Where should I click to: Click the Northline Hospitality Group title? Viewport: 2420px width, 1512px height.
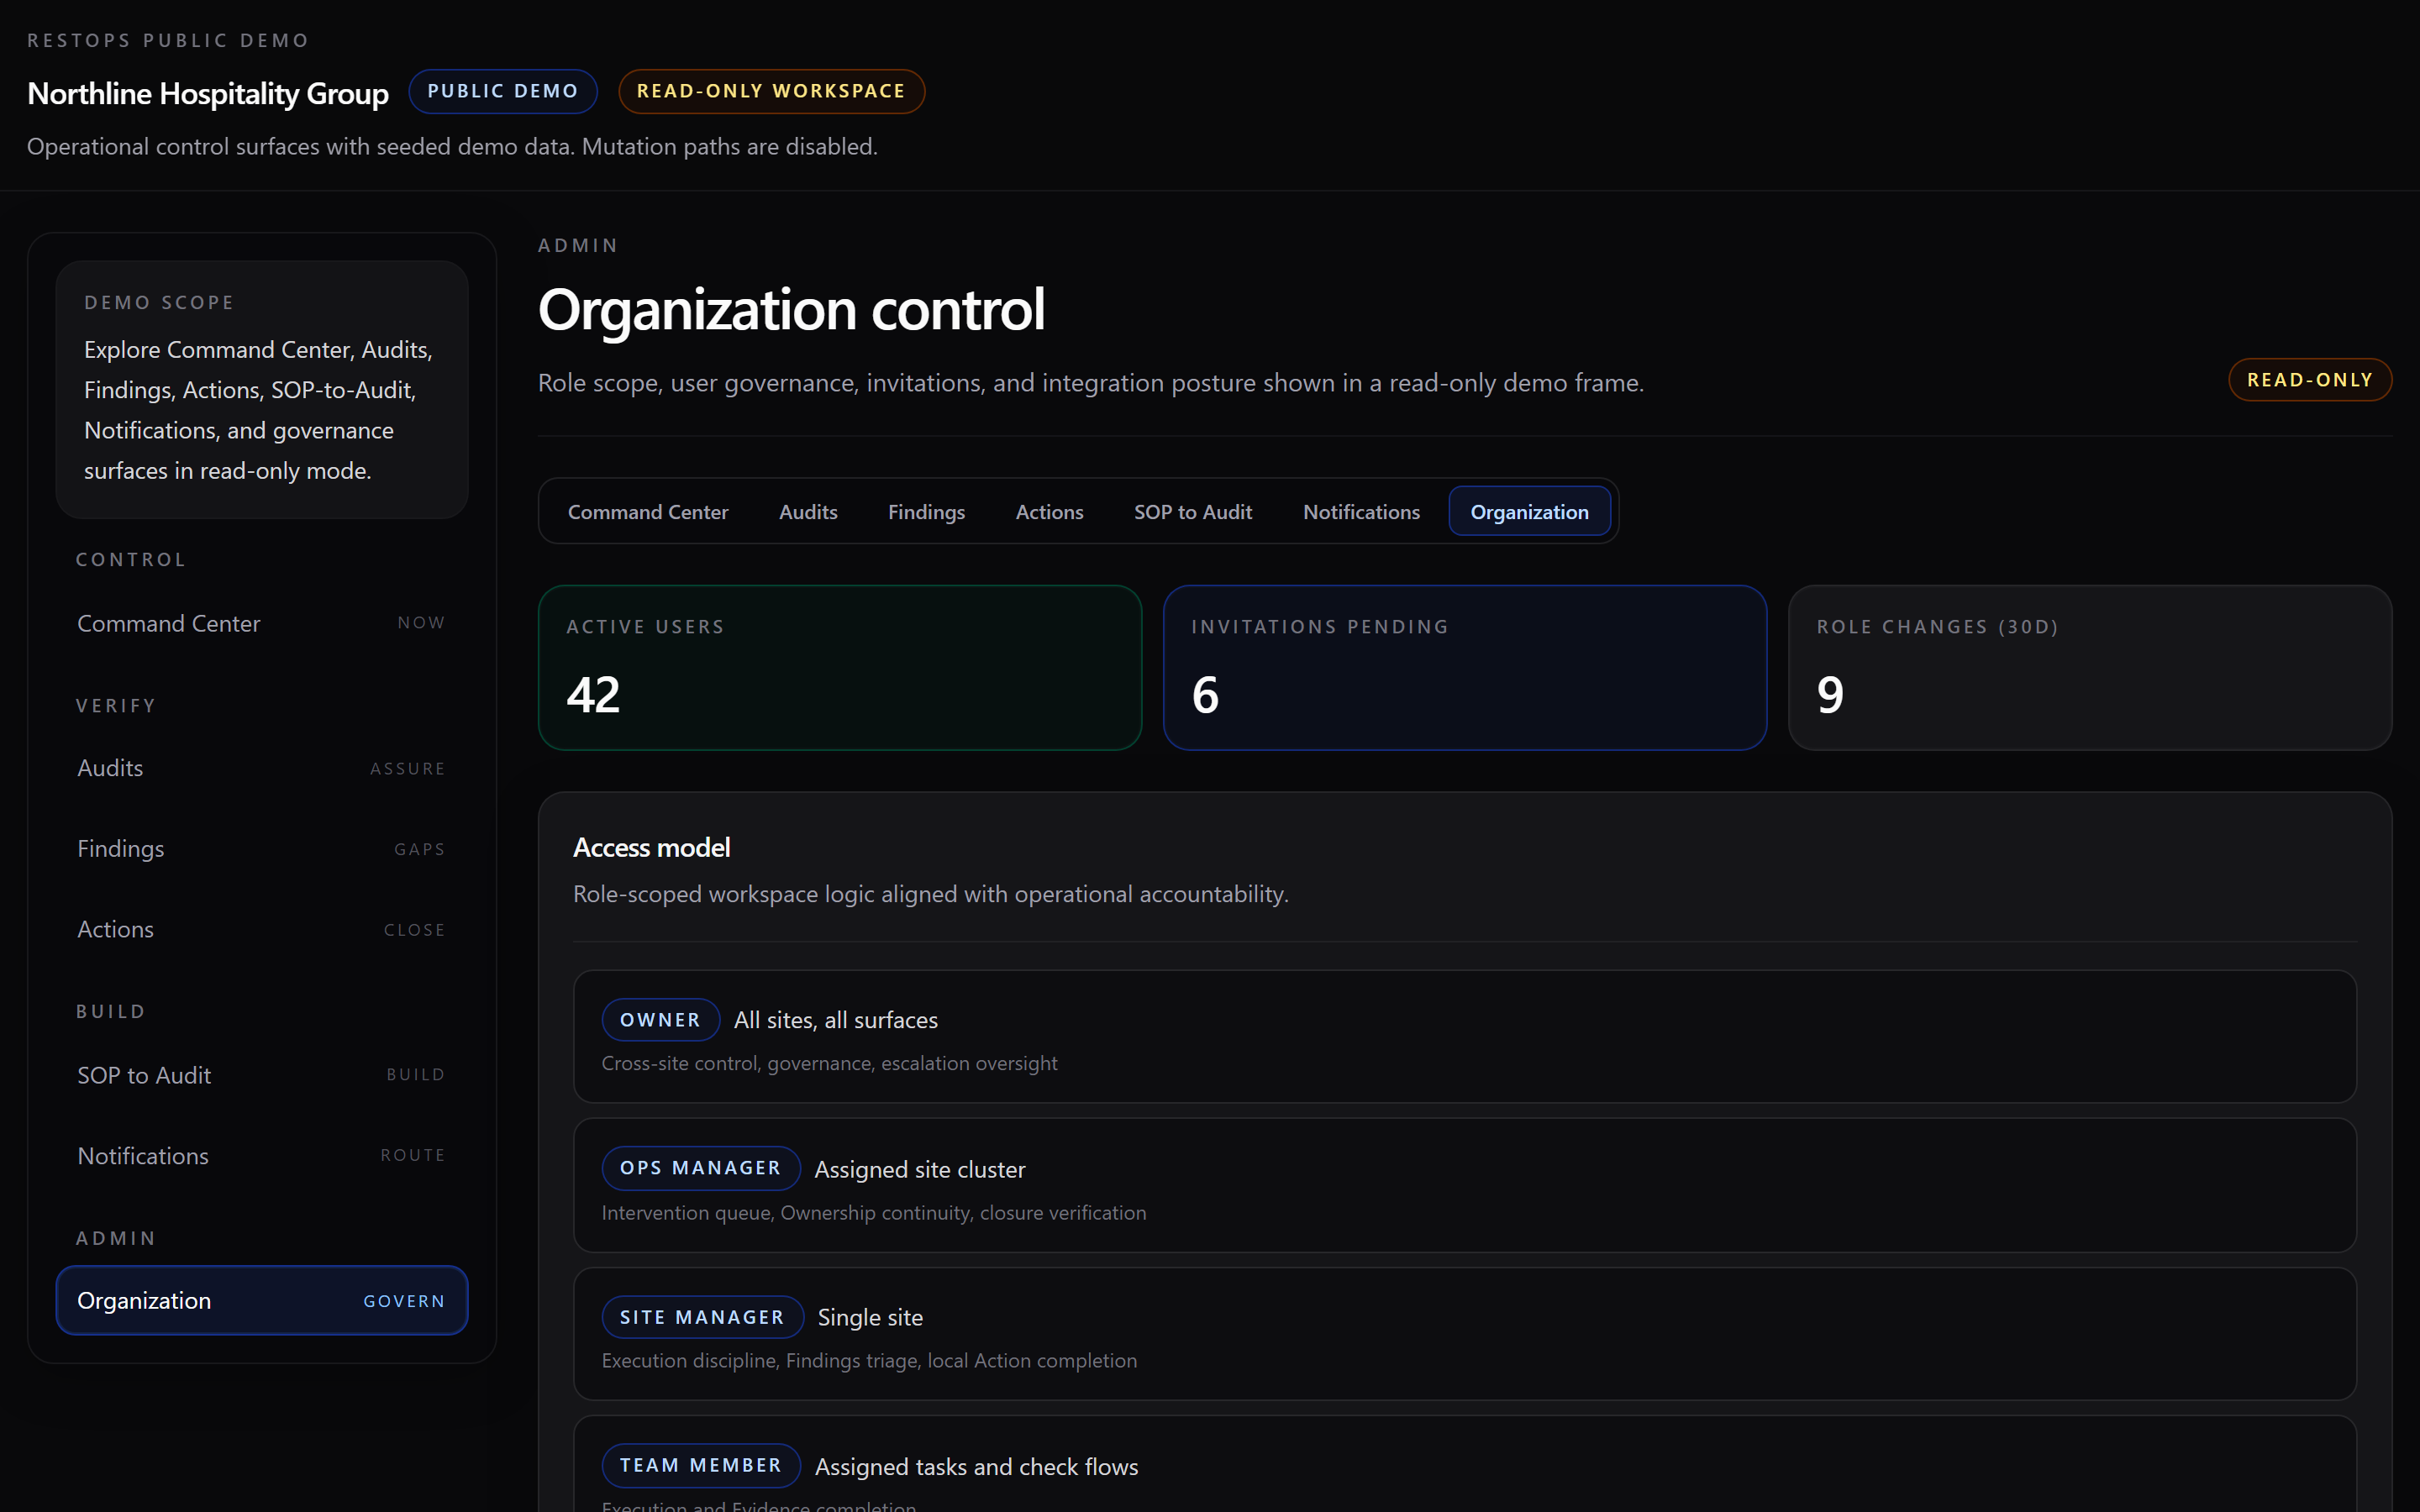[208, 93]
